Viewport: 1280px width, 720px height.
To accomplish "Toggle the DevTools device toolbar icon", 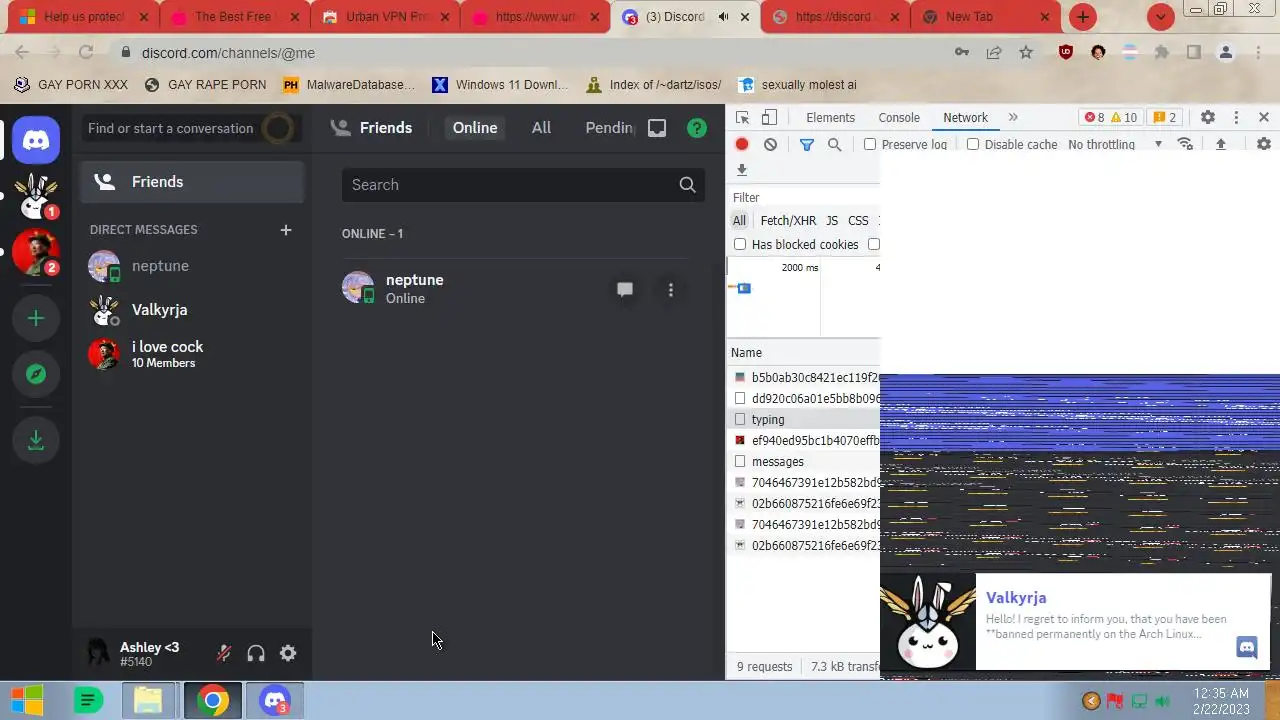I will 769,118.
